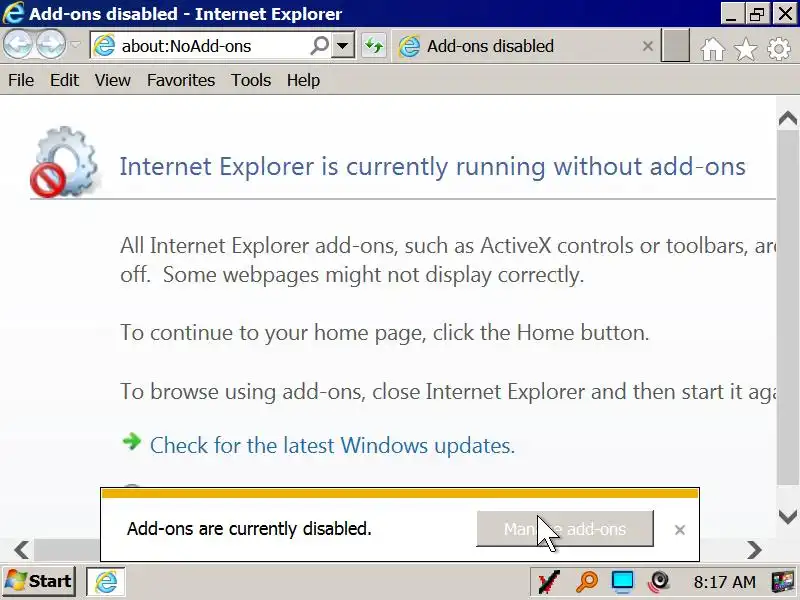
Task: Click the Internet Explorer taskbar button
Action: 106,581
